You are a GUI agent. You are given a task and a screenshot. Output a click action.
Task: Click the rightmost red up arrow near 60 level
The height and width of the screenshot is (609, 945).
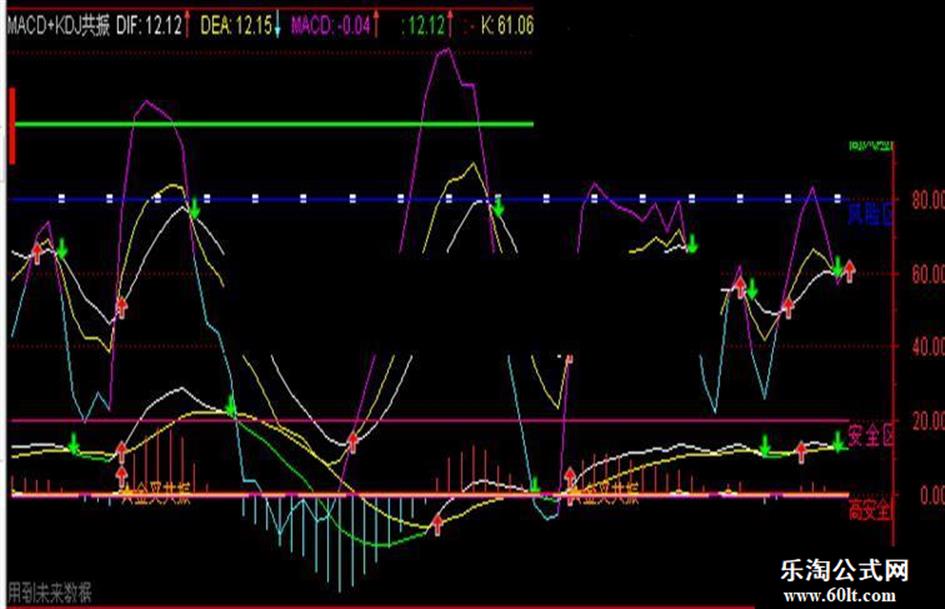849,271
